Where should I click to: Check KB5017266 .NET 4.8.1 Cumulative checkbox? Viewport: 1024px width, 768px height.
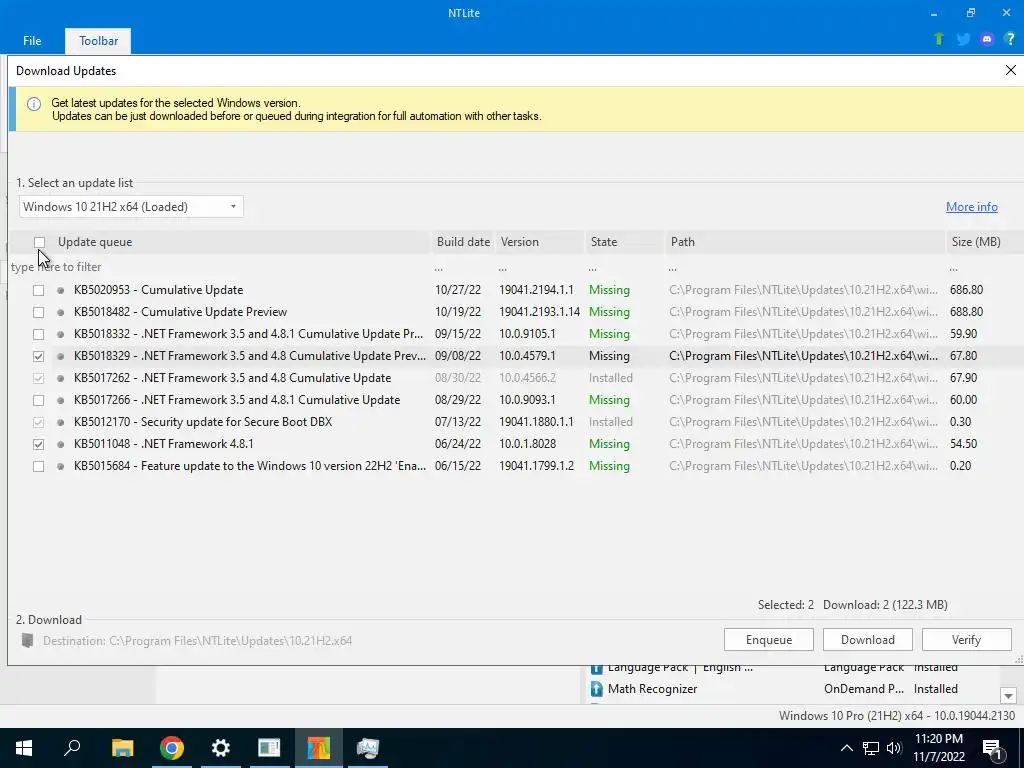(39, 400)
